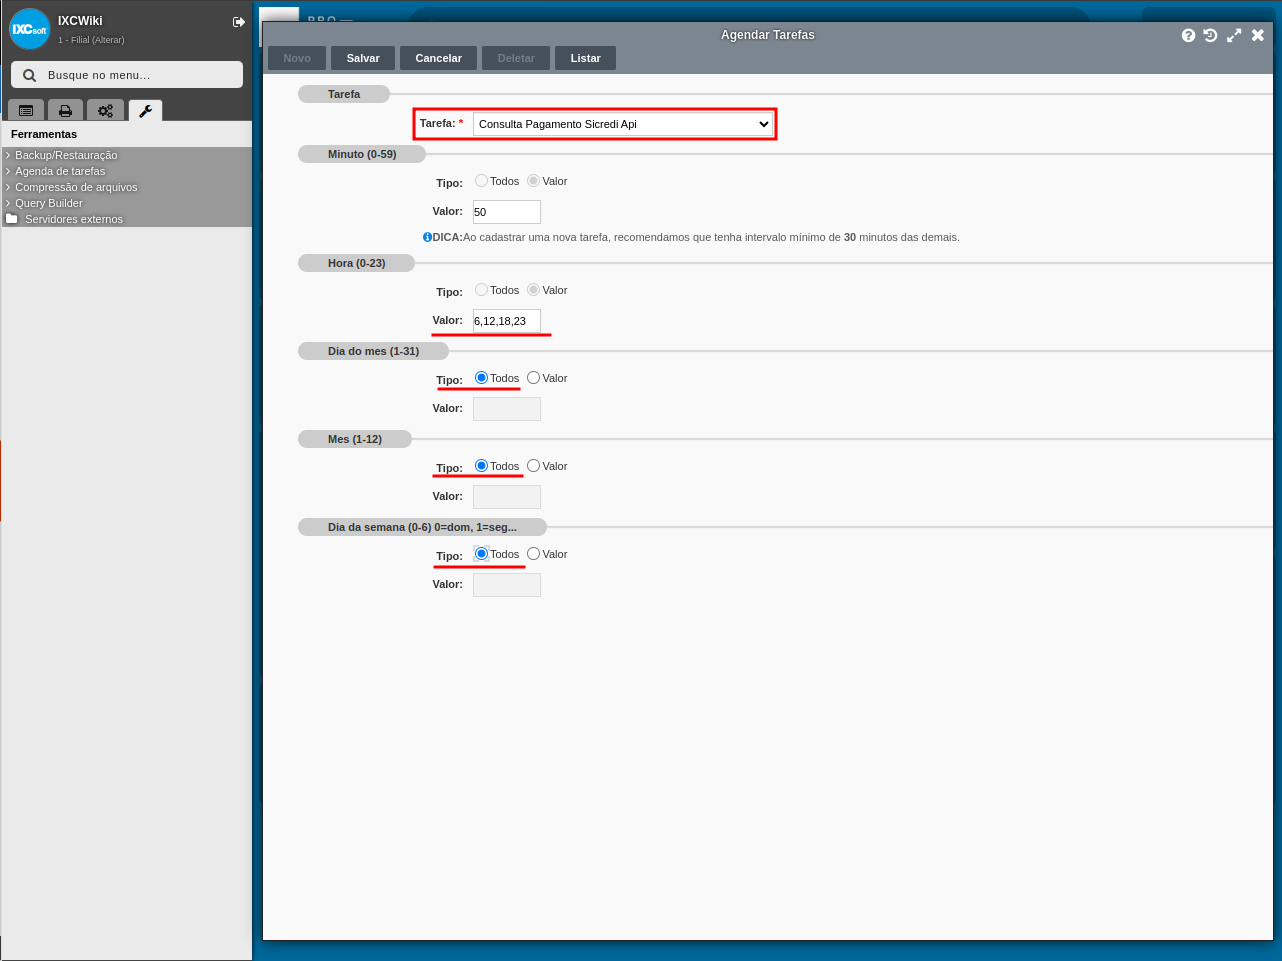
Task: Click the Dia do mes Valor field
Action: pyautogui.click(x=507, y=409)
